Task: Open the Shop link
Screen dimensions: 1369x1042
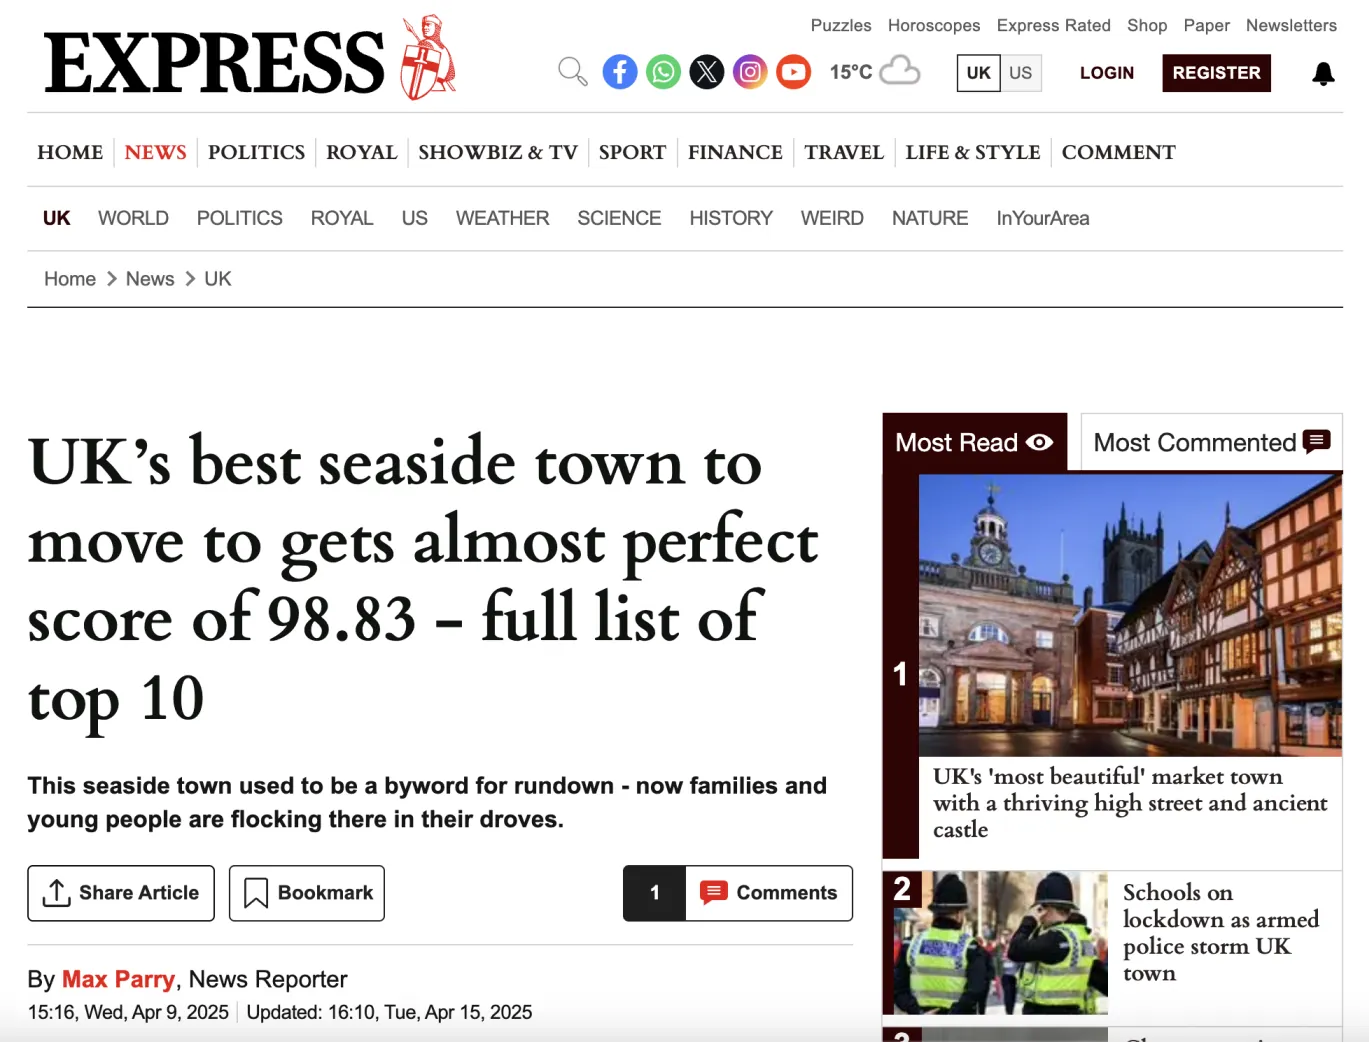Action: tap(1147, 25)
